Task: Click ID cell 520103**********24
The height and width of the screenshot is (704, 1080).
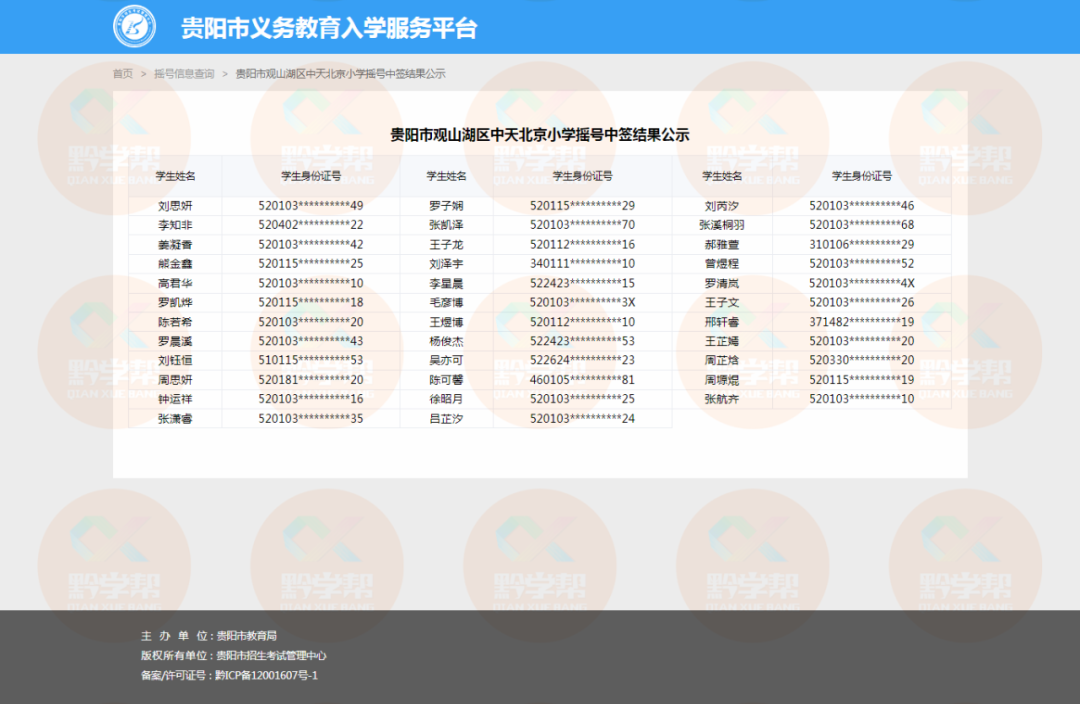Action: (x=583, y=418)
